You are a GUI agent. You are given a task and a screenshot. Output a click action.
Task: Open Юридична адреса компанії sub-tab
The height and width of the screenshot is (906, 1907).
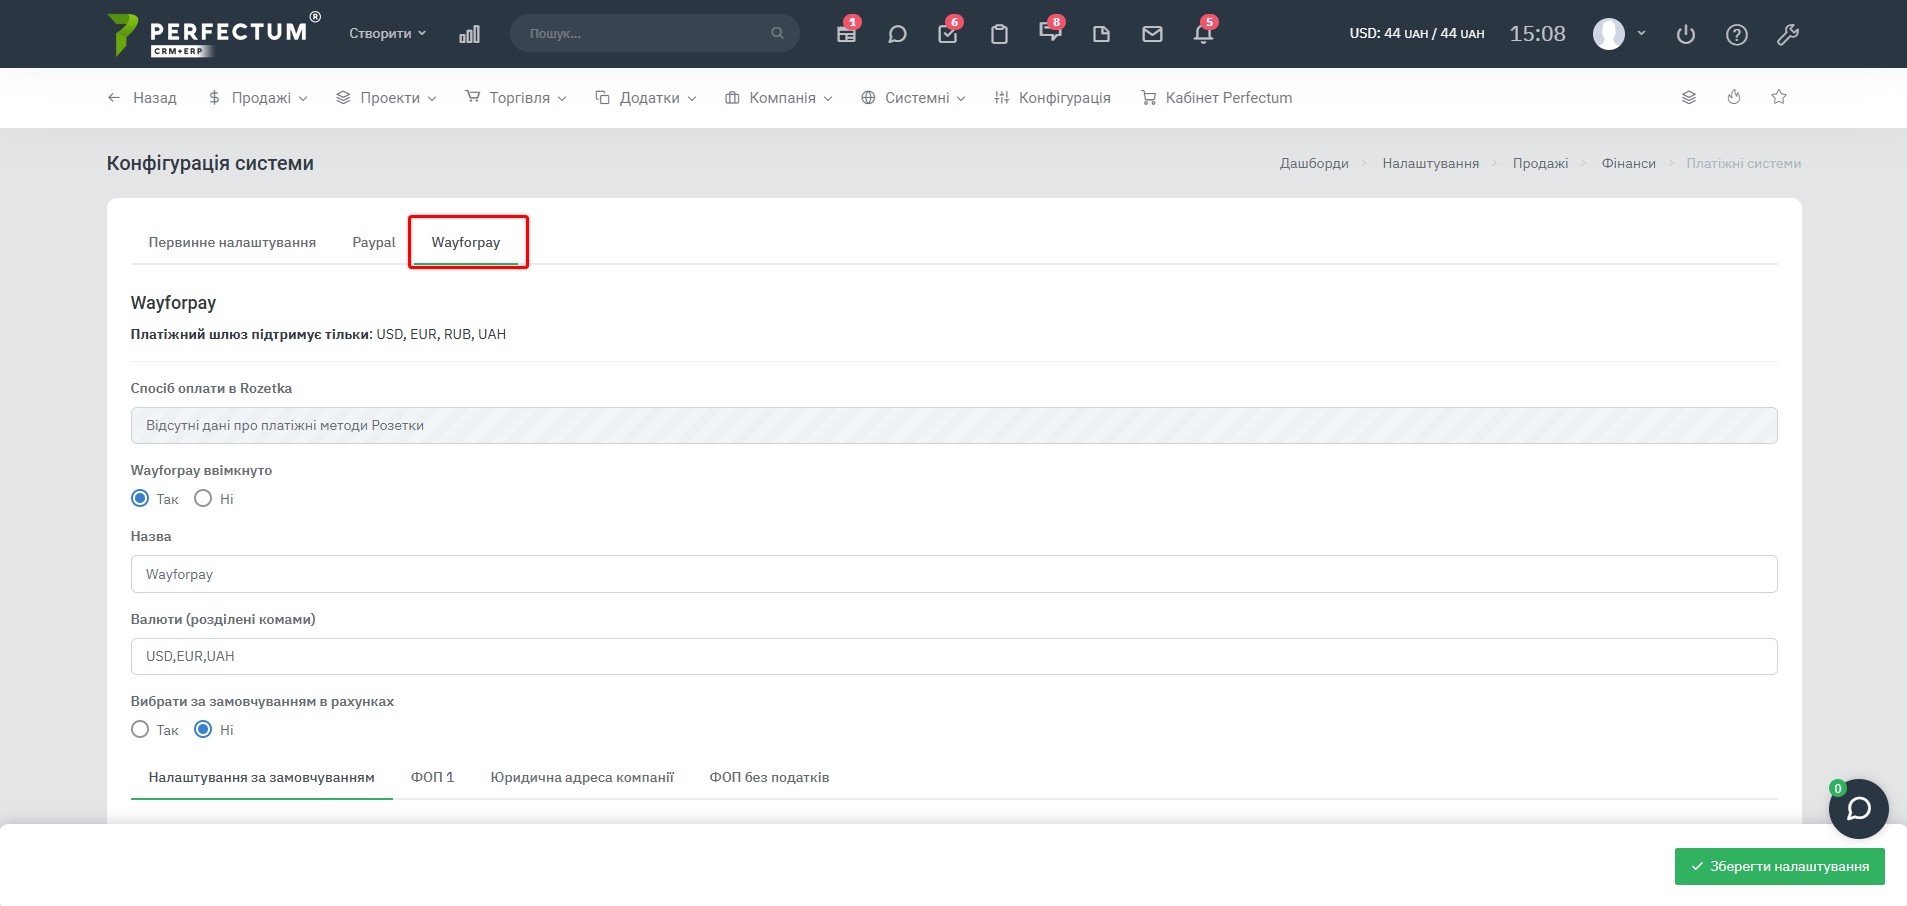(x=582, y=777)
